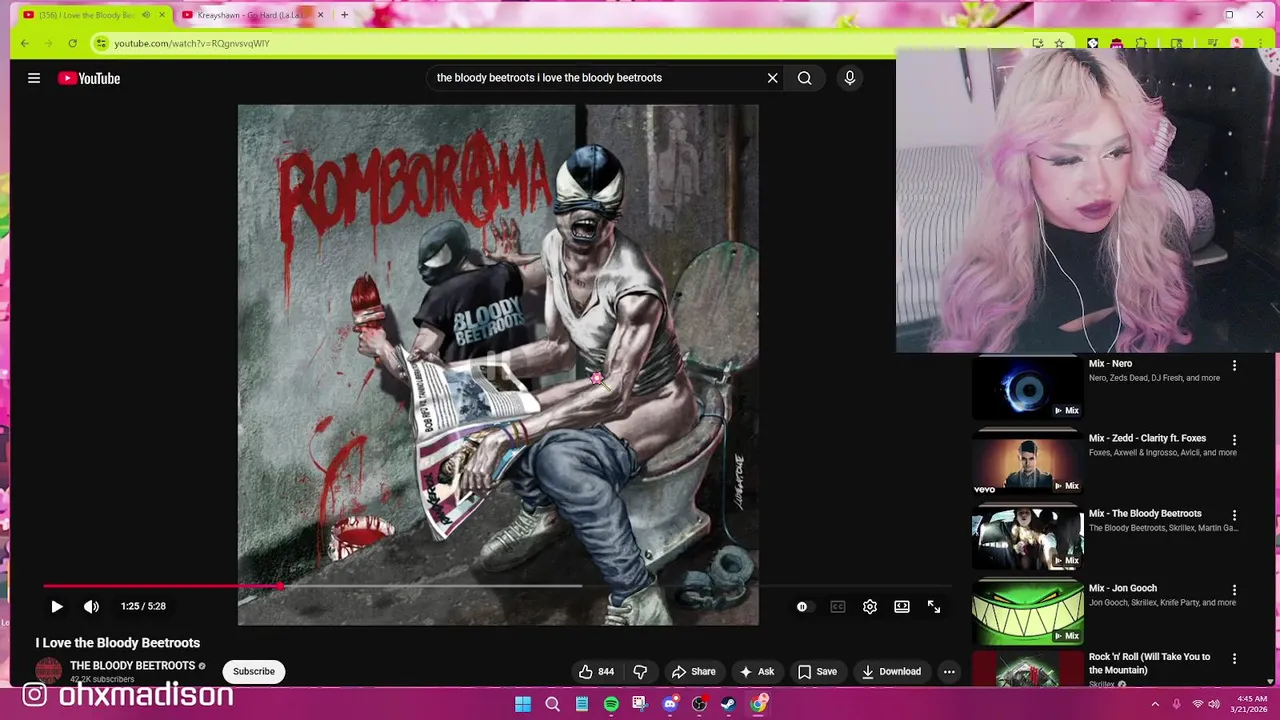
Task: Open the YouTube guide hamburger menu
Action: (34, 78)
